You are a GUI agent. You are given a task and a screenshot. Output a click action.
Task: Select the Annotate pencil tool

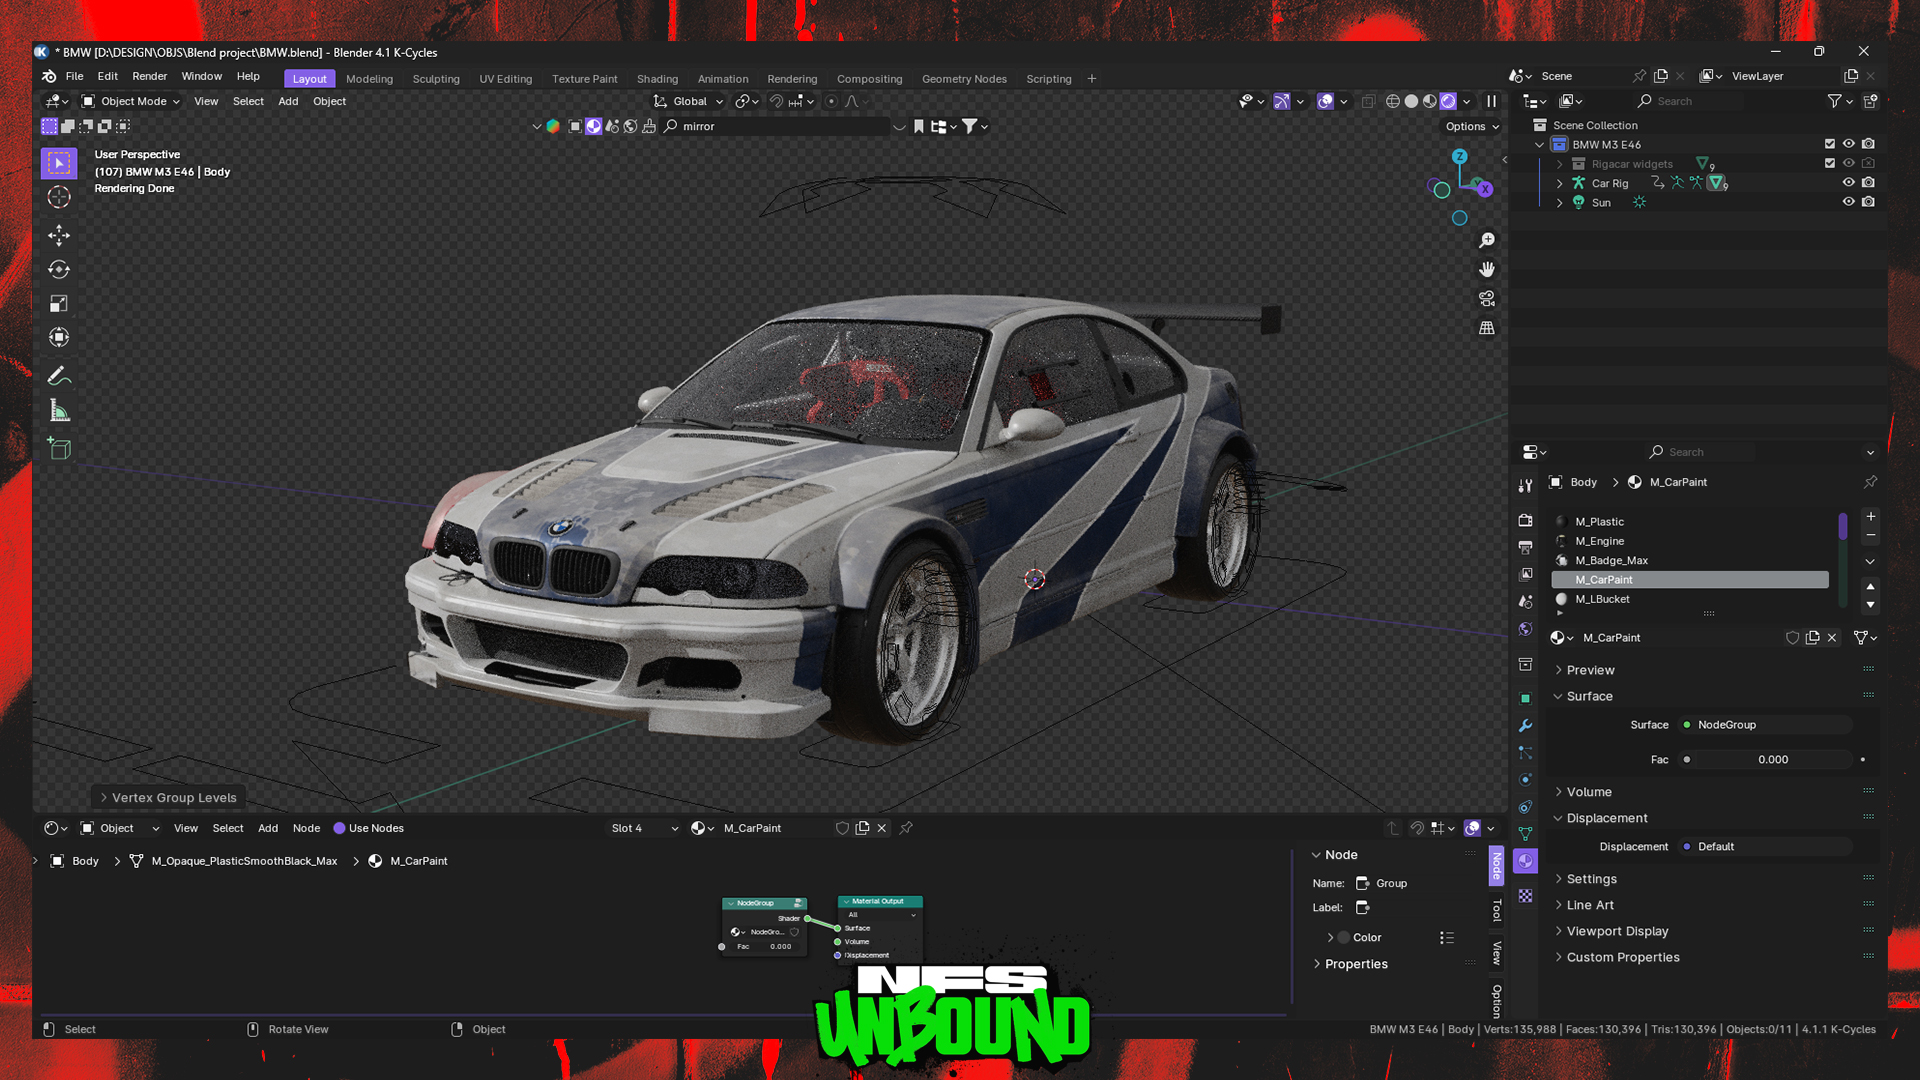[x=59, y=376]
